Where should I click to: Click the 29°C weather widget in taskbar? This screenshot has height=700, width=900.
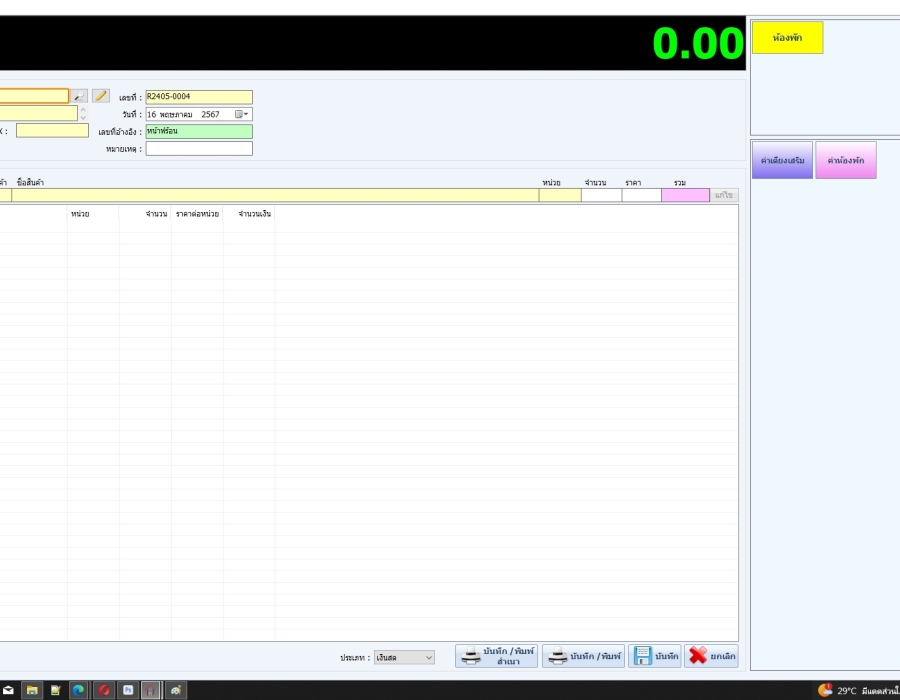click(859, 690)
